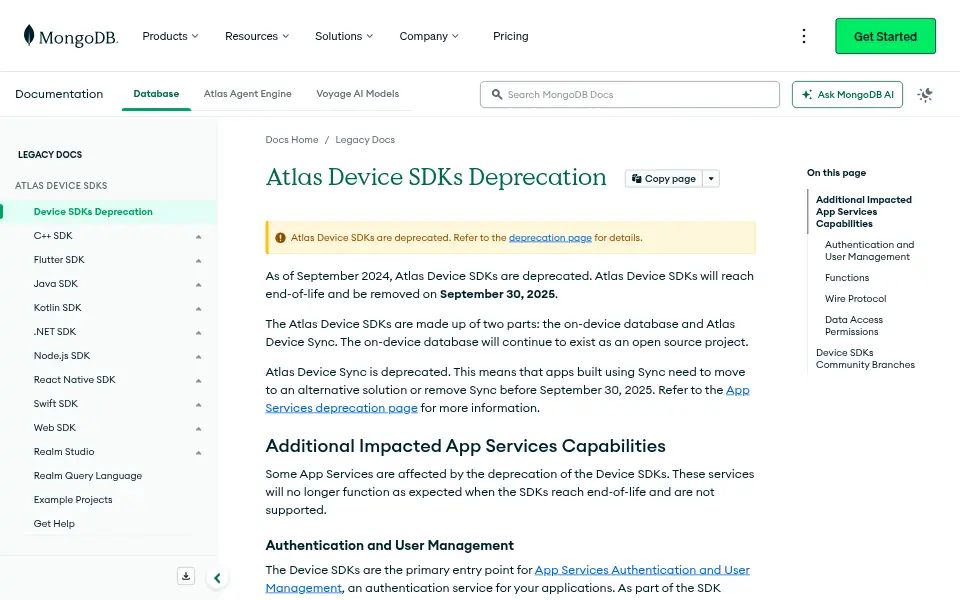Expand the Kotlin SDK section arrow

click(198, 308)
